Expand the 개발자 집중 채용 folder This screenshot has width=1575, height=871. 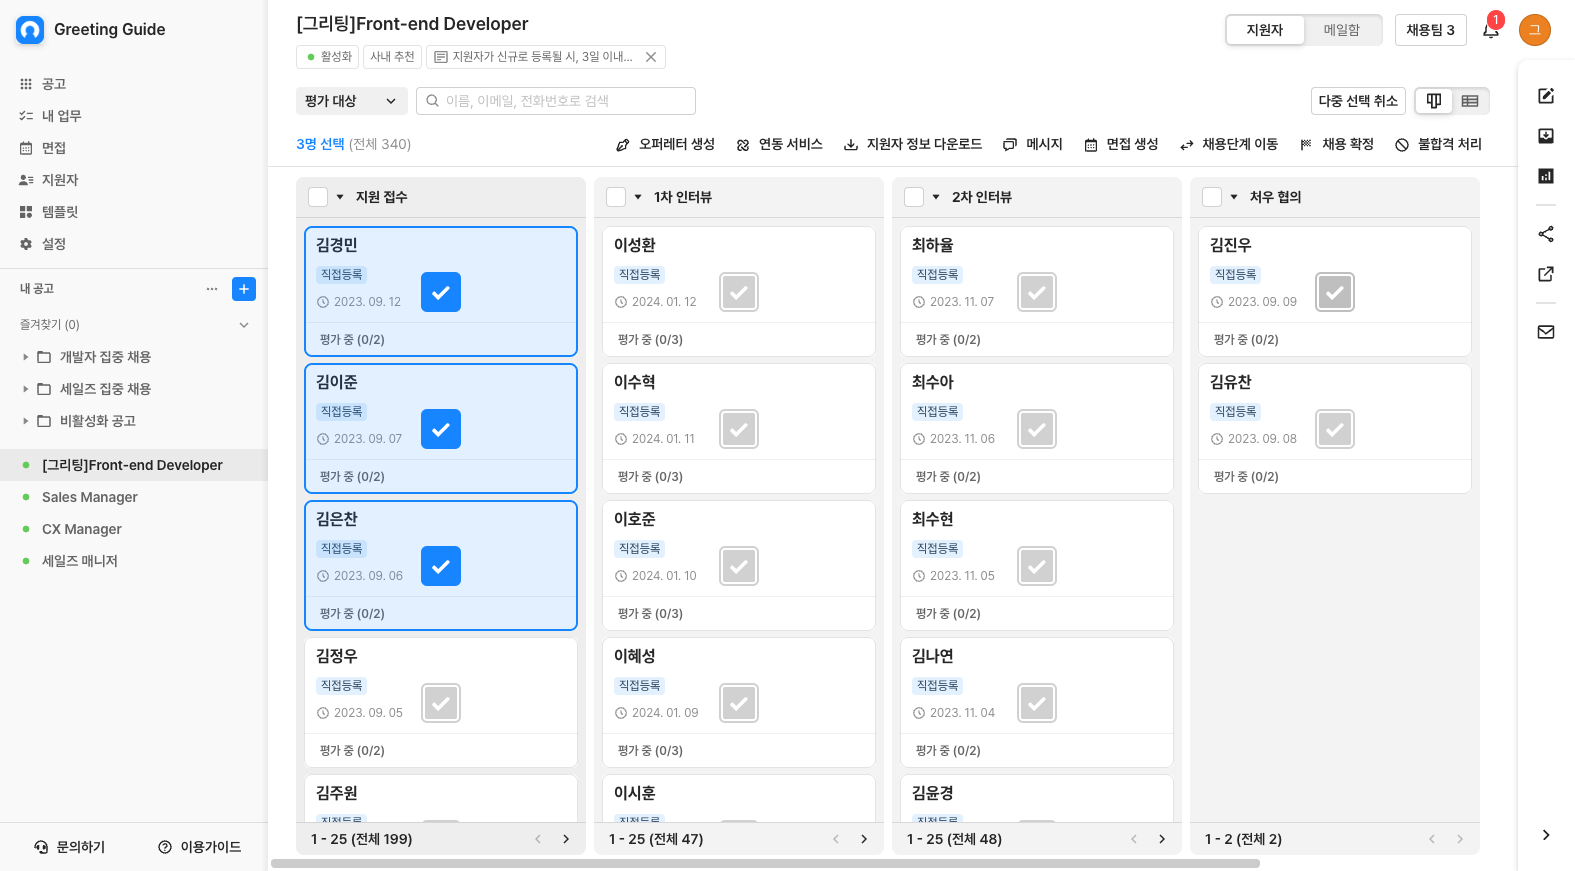pyautogui.click(x=25, y=357)
